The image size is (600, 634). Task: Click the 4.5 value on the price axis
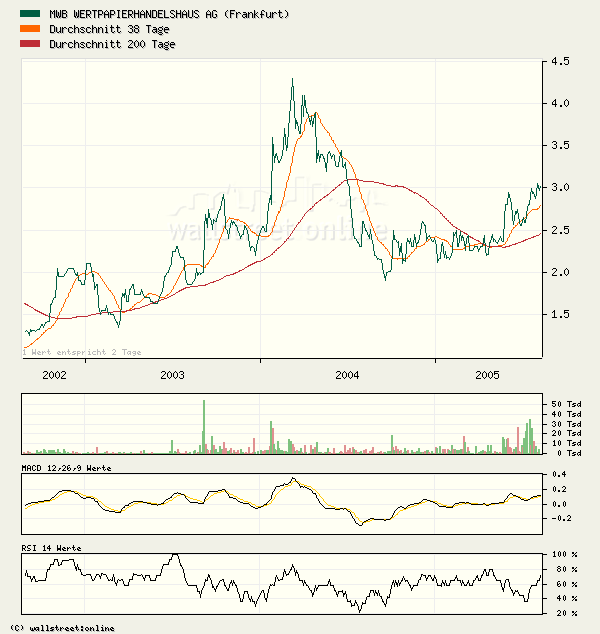click(x=559, y=61)
